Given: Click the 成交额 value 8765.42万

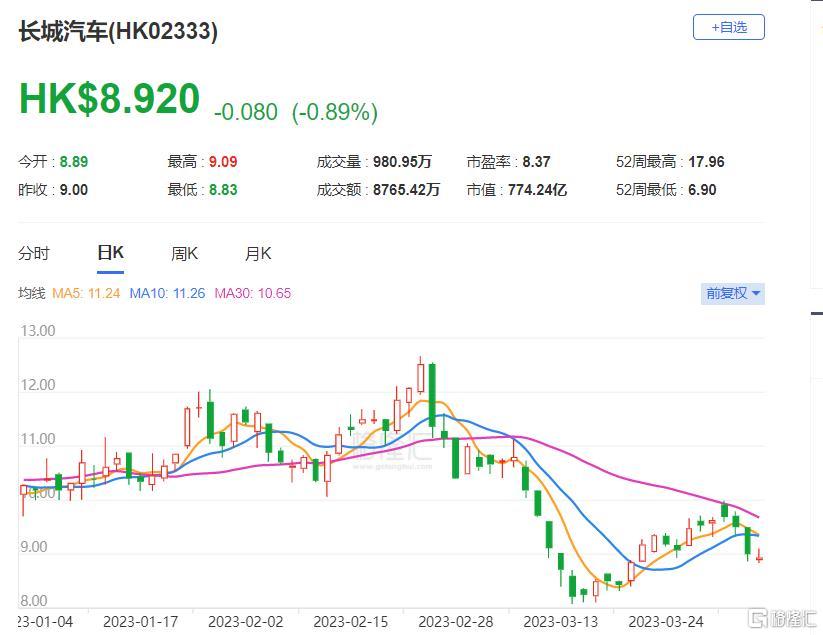Looking at the screenshot, I should click(x=406, y=189).
